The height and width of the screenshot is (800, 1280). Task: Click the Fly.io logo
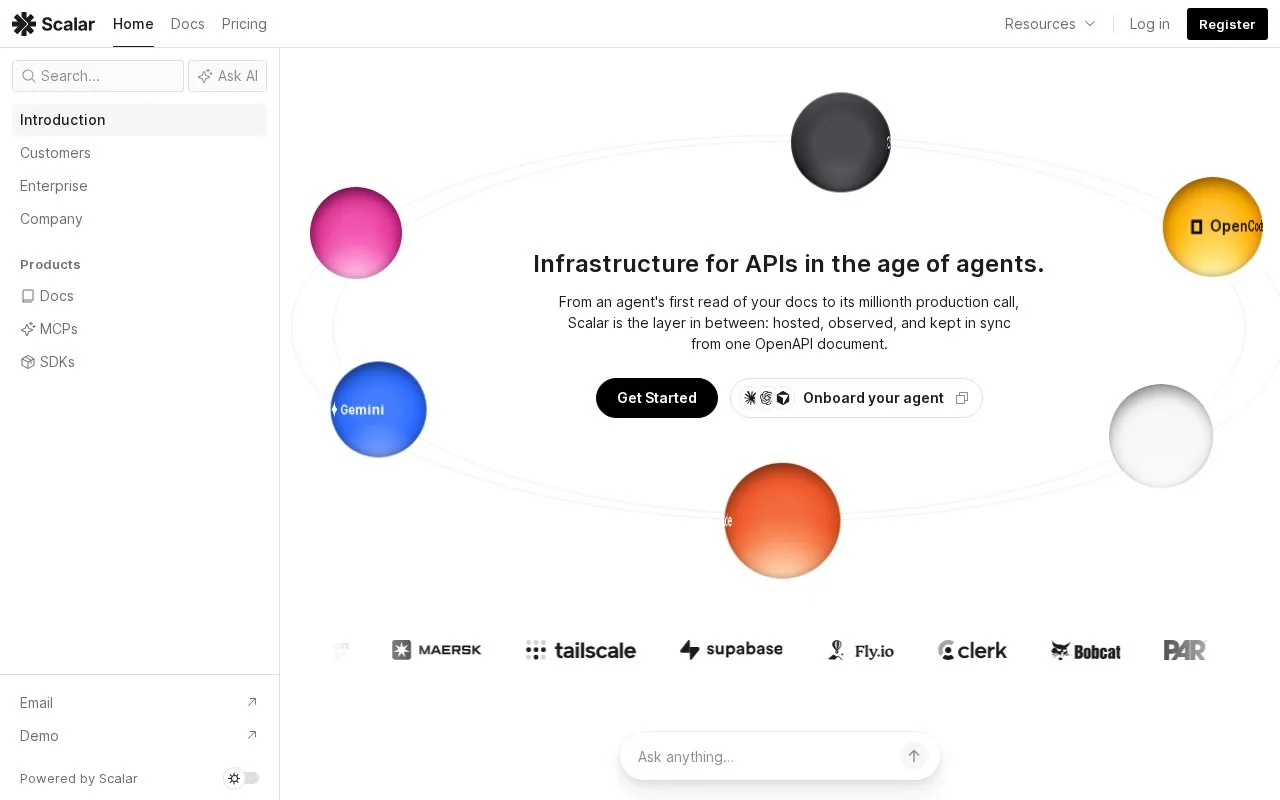tap(861, 651)
